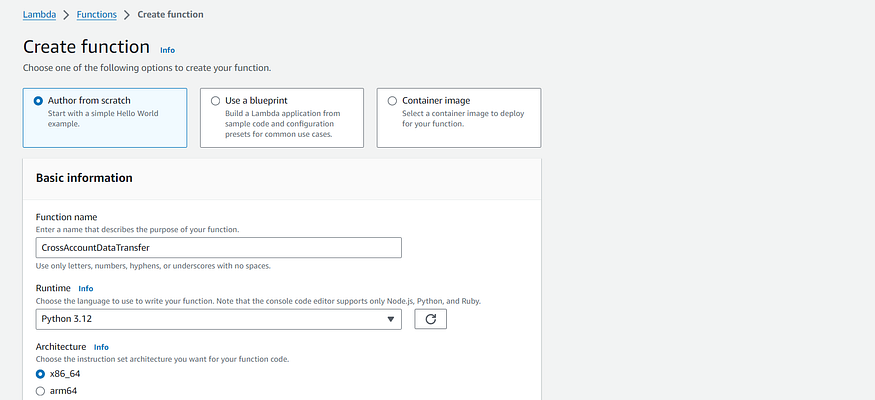The height and width of the screenshot is (400, 875).
Task: Select the Author from scratch radio button
Action: click(x=38, y=101)
